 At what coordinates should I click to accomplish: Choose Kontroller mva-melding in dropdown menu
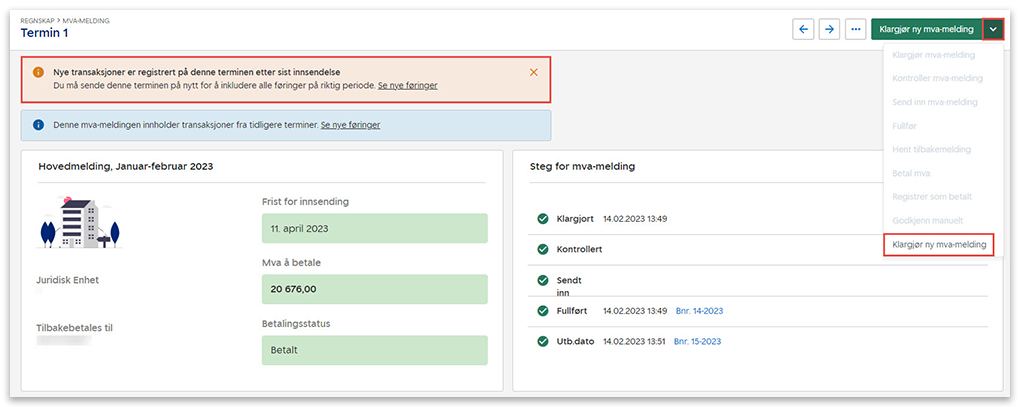tap(937, 78)
